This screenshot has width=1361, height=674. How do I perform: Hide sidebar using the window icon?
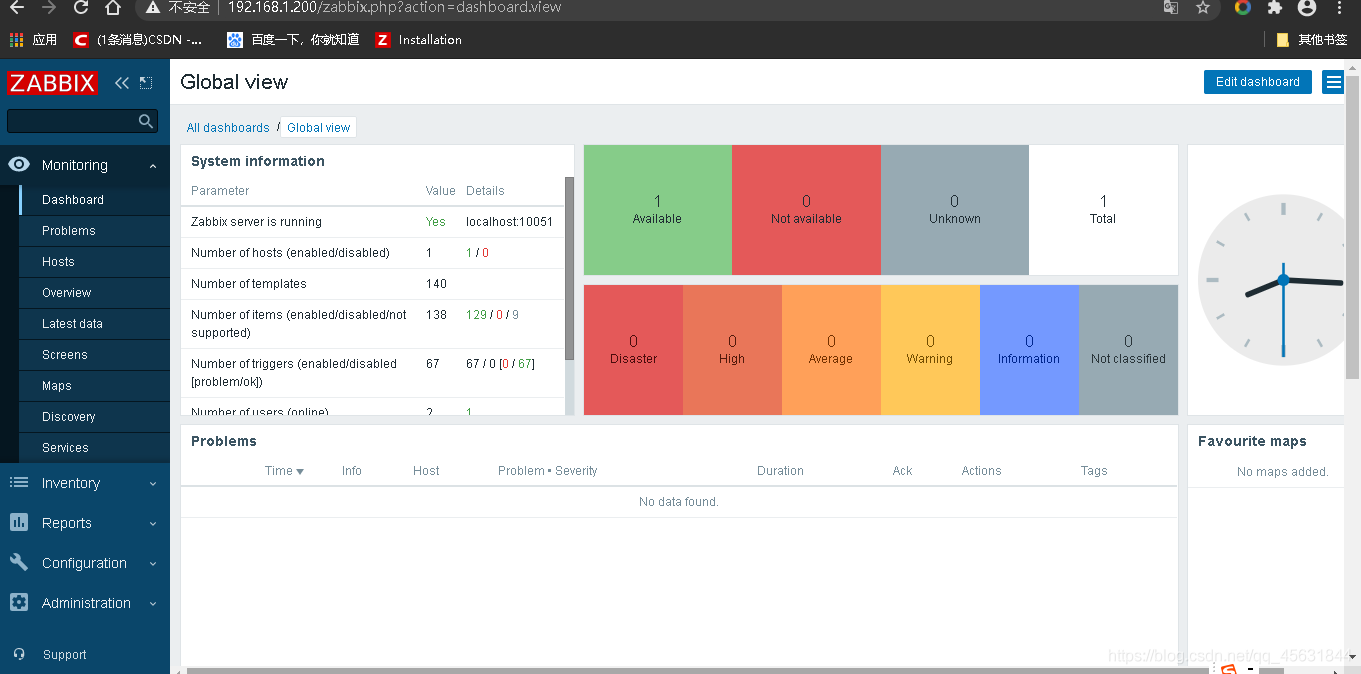tap(146, 83)
